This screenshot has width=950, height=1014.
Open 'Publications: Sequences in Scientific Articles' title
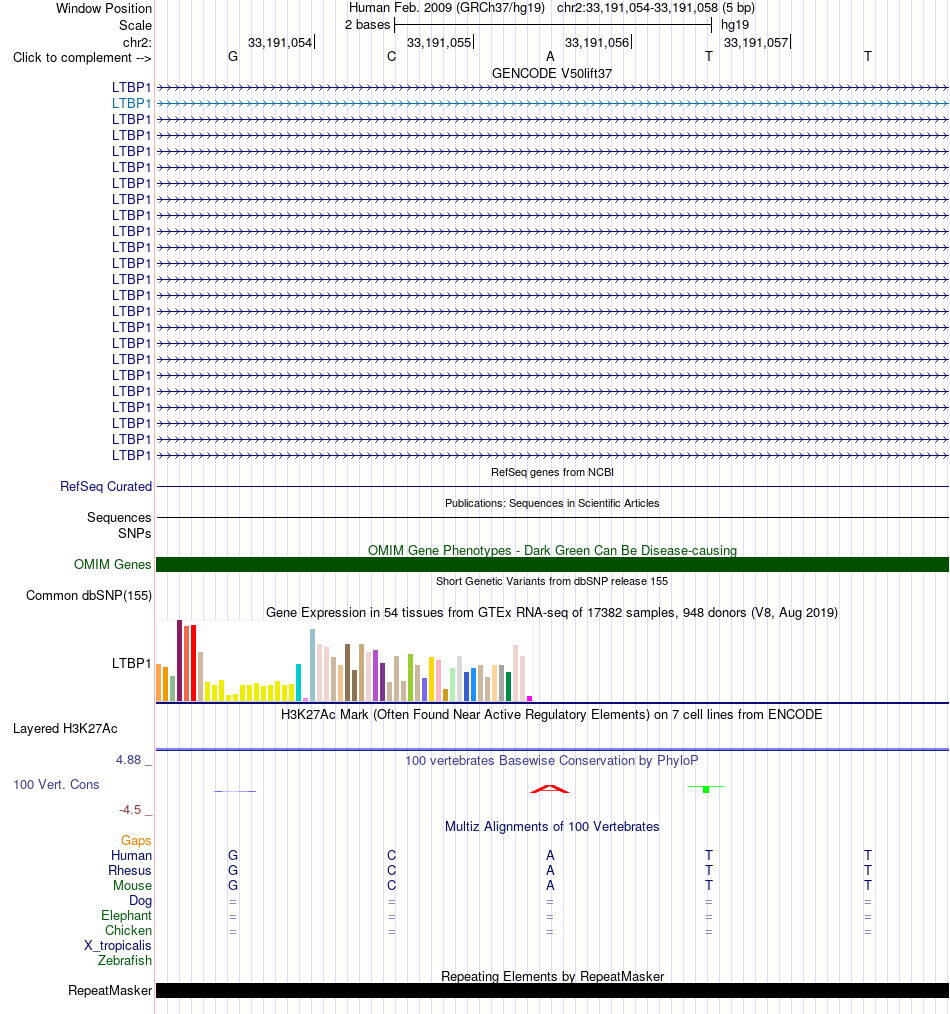click(x=552, y=503)
